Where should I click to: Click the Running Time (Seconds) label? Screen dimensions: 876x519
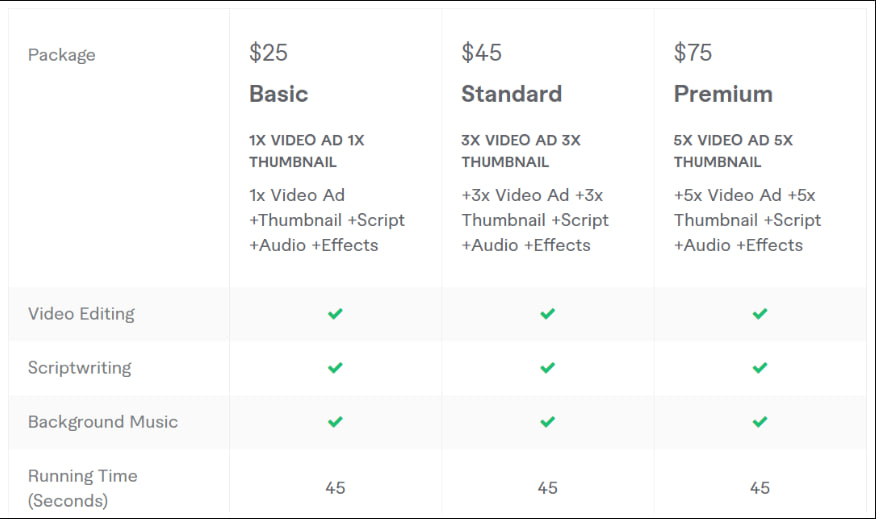82,488
